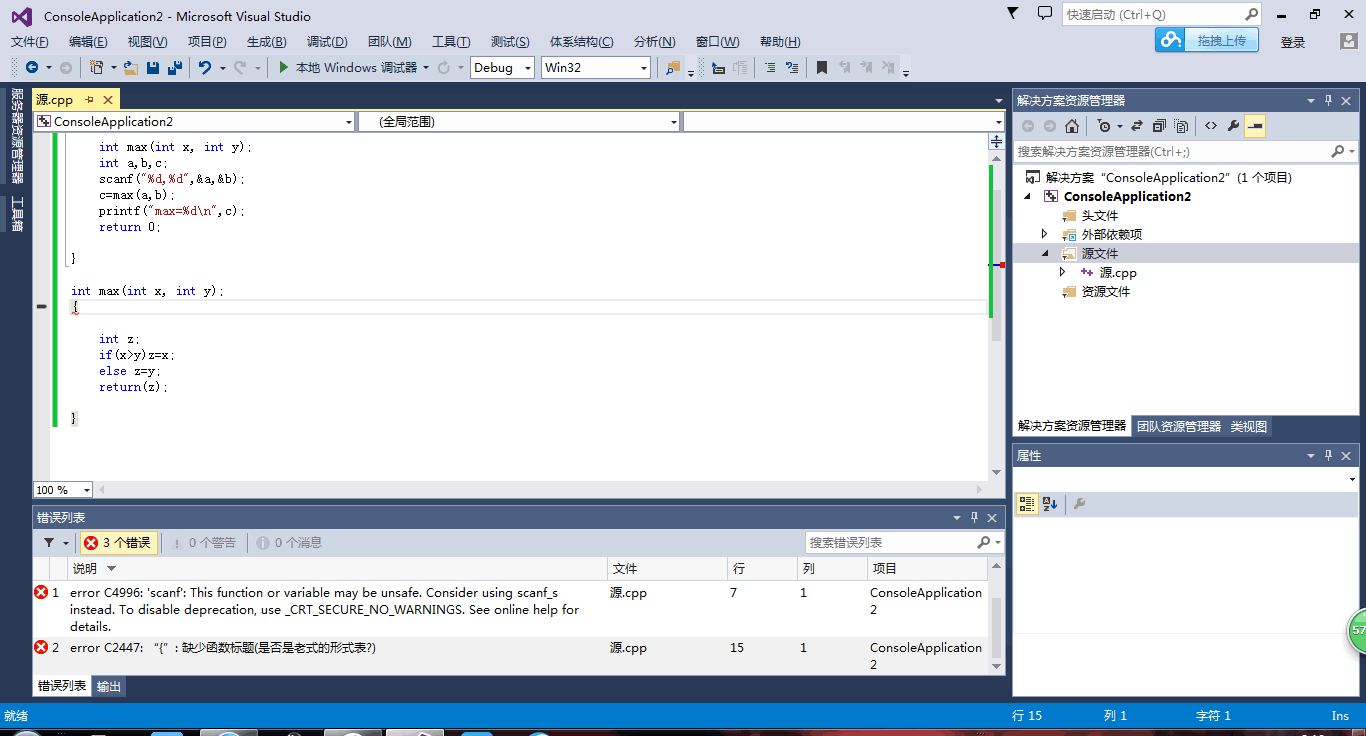Open the 调试(D) menu
Screen dimensions: 1366x736
327,41
